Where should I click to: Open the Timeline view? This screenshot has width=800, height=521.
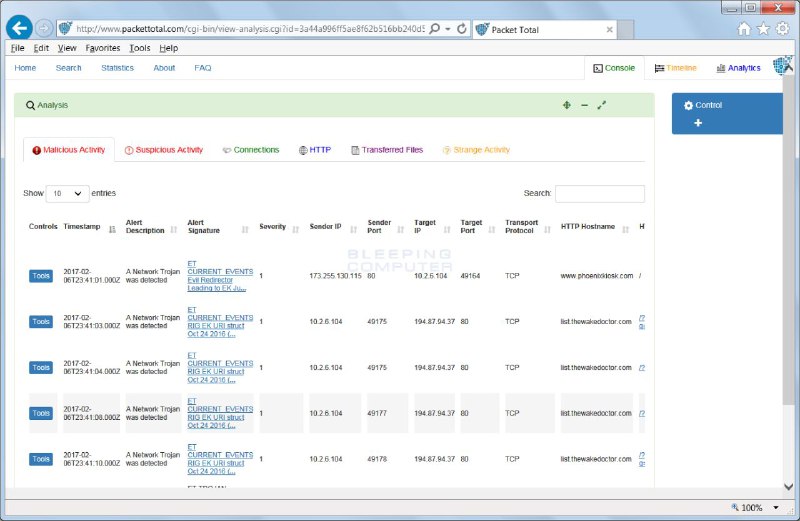pos(676,68)
